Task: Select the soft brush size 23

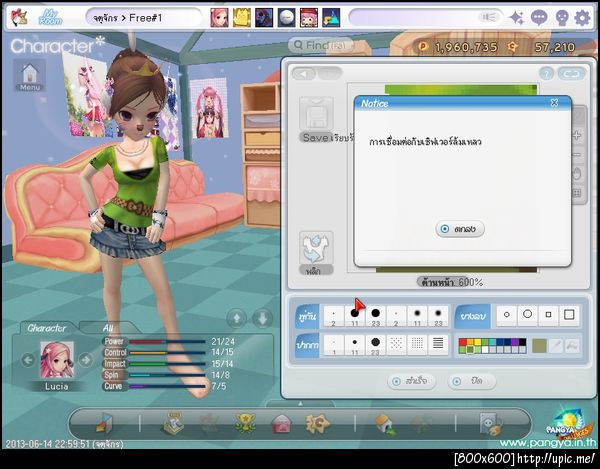Action: (438, 316)
